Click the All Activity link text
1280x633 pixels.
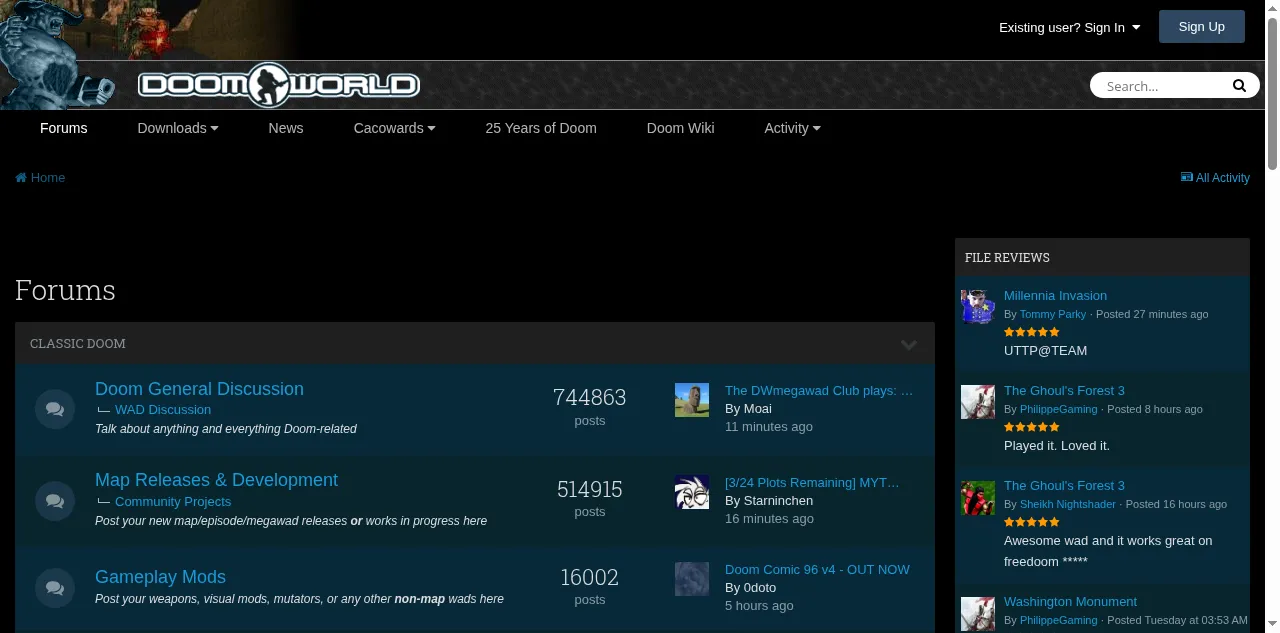[1223, 178]
